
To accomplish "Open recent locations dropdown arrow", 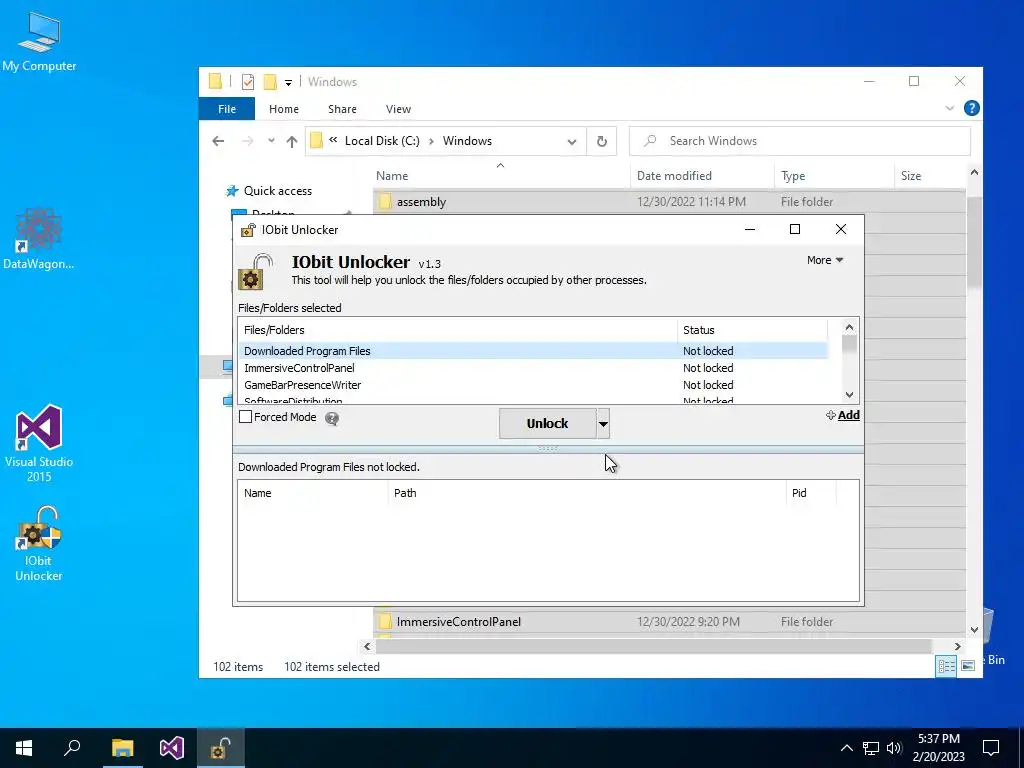I will coord(271,141).
